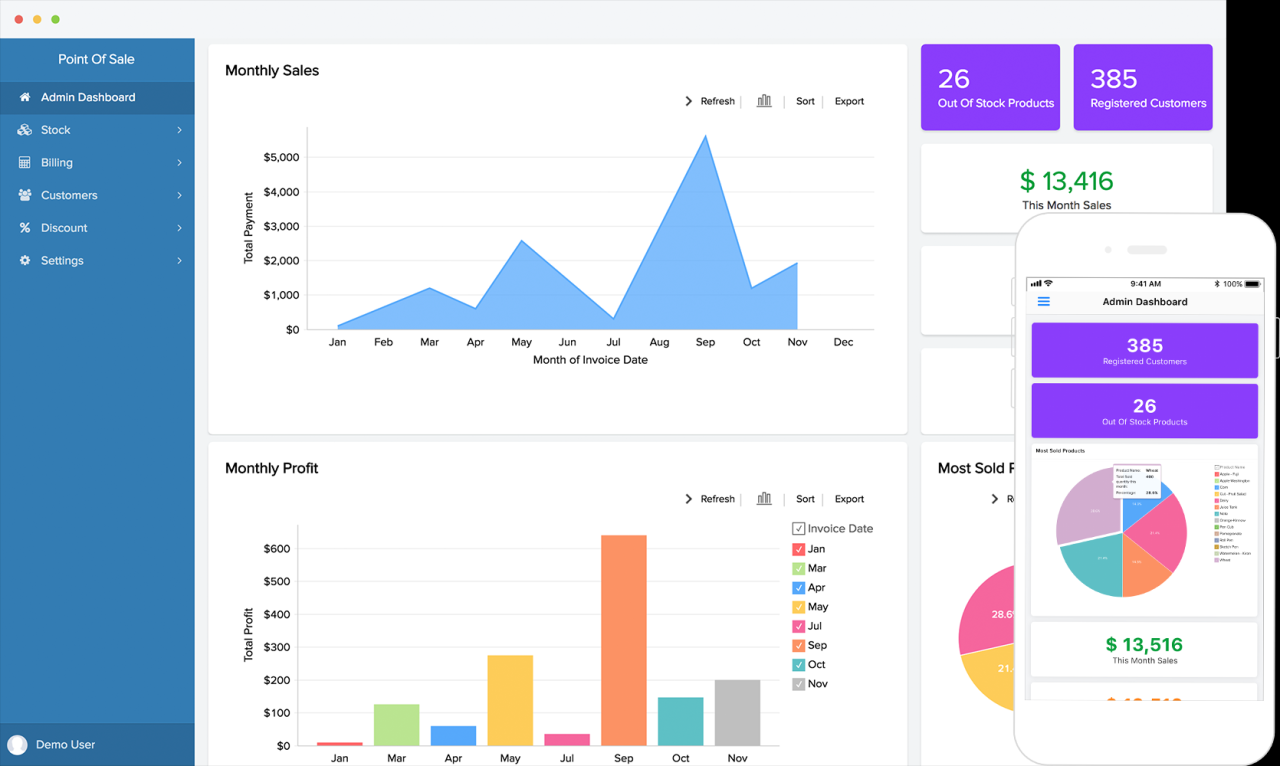This screenshot has height=766, width=1280.
Task: Uncheck Jan in Monthly Profit legend
Action: click(x=798, y=549)
